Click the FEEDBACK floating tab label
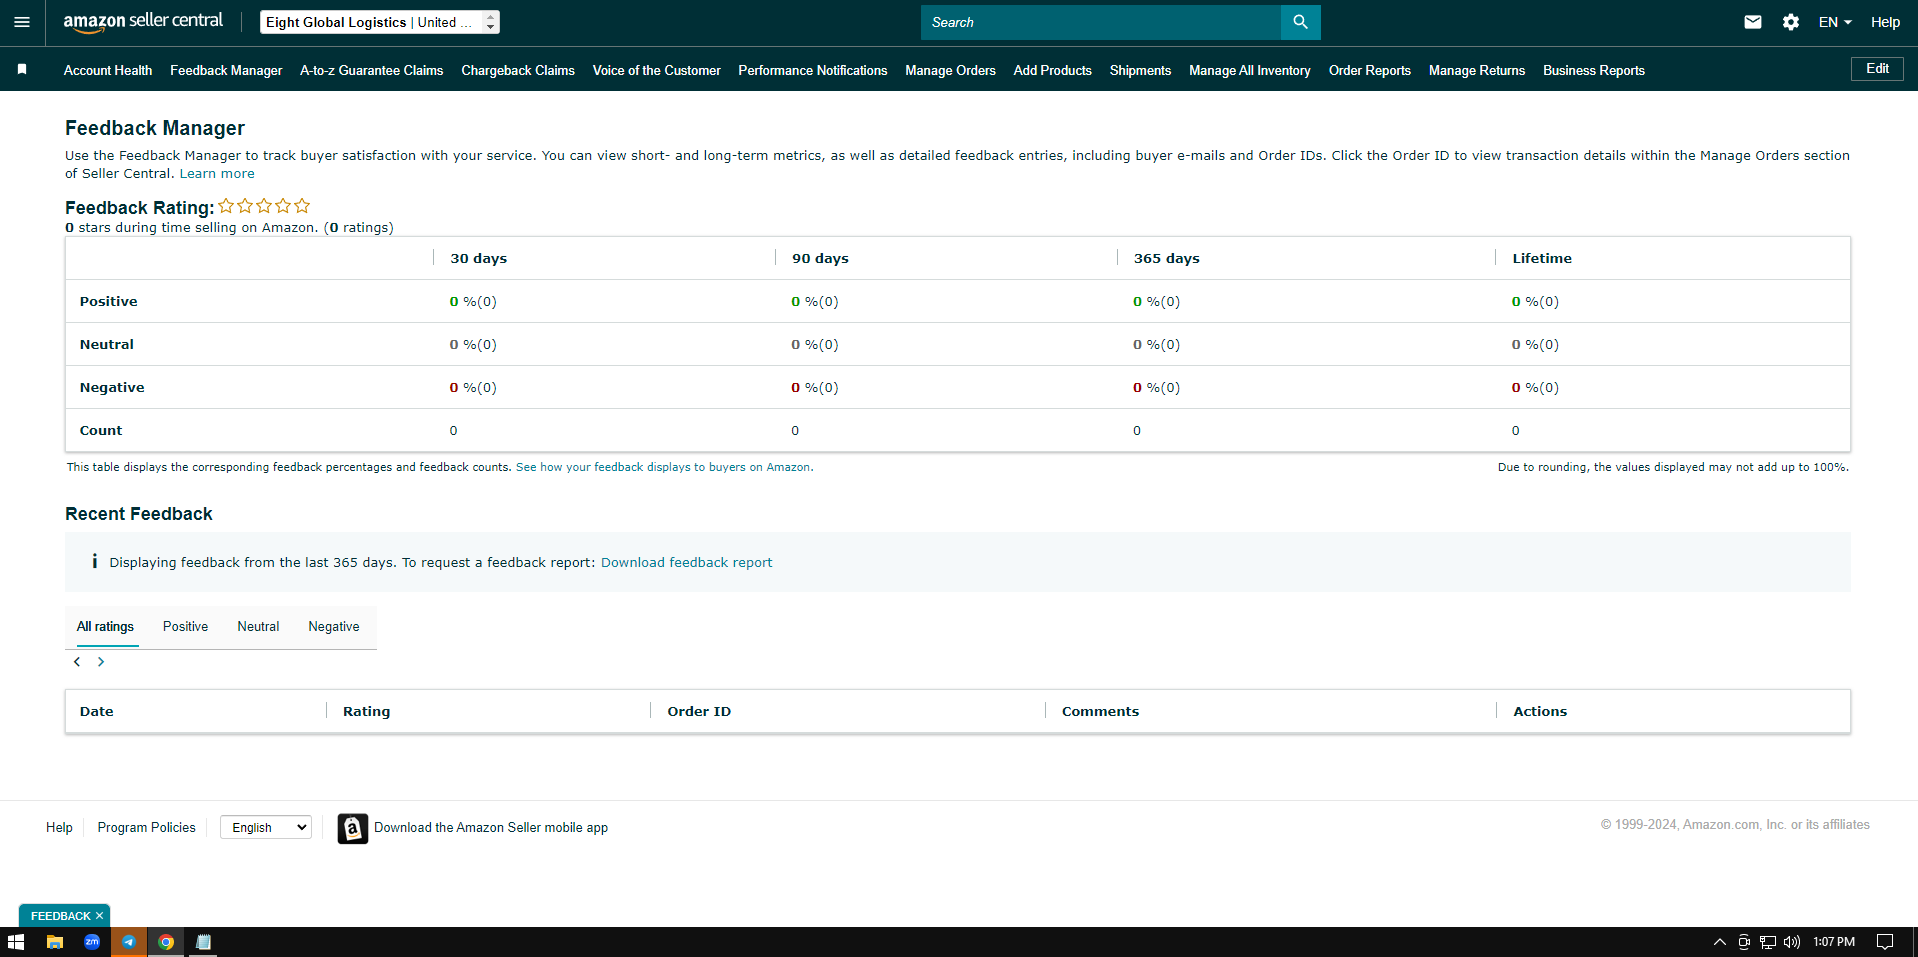 pyautogui.click(x=60, y=916)
